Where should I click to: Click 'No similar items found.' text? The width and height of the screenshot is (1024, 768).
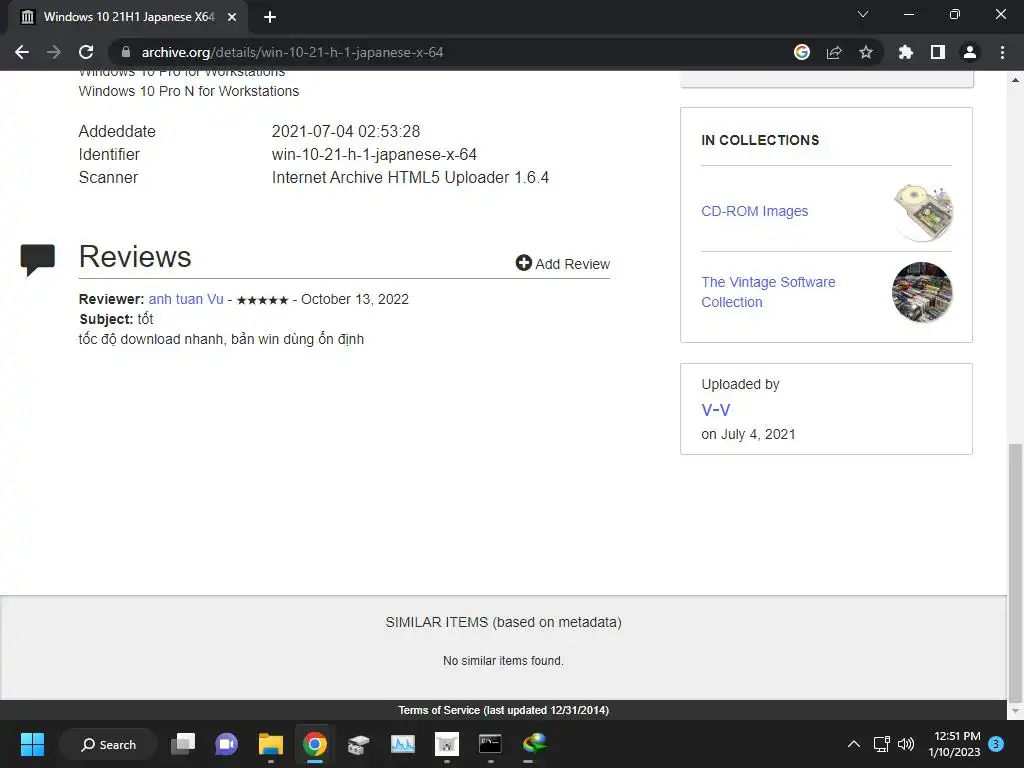click(x=503, y=661)
